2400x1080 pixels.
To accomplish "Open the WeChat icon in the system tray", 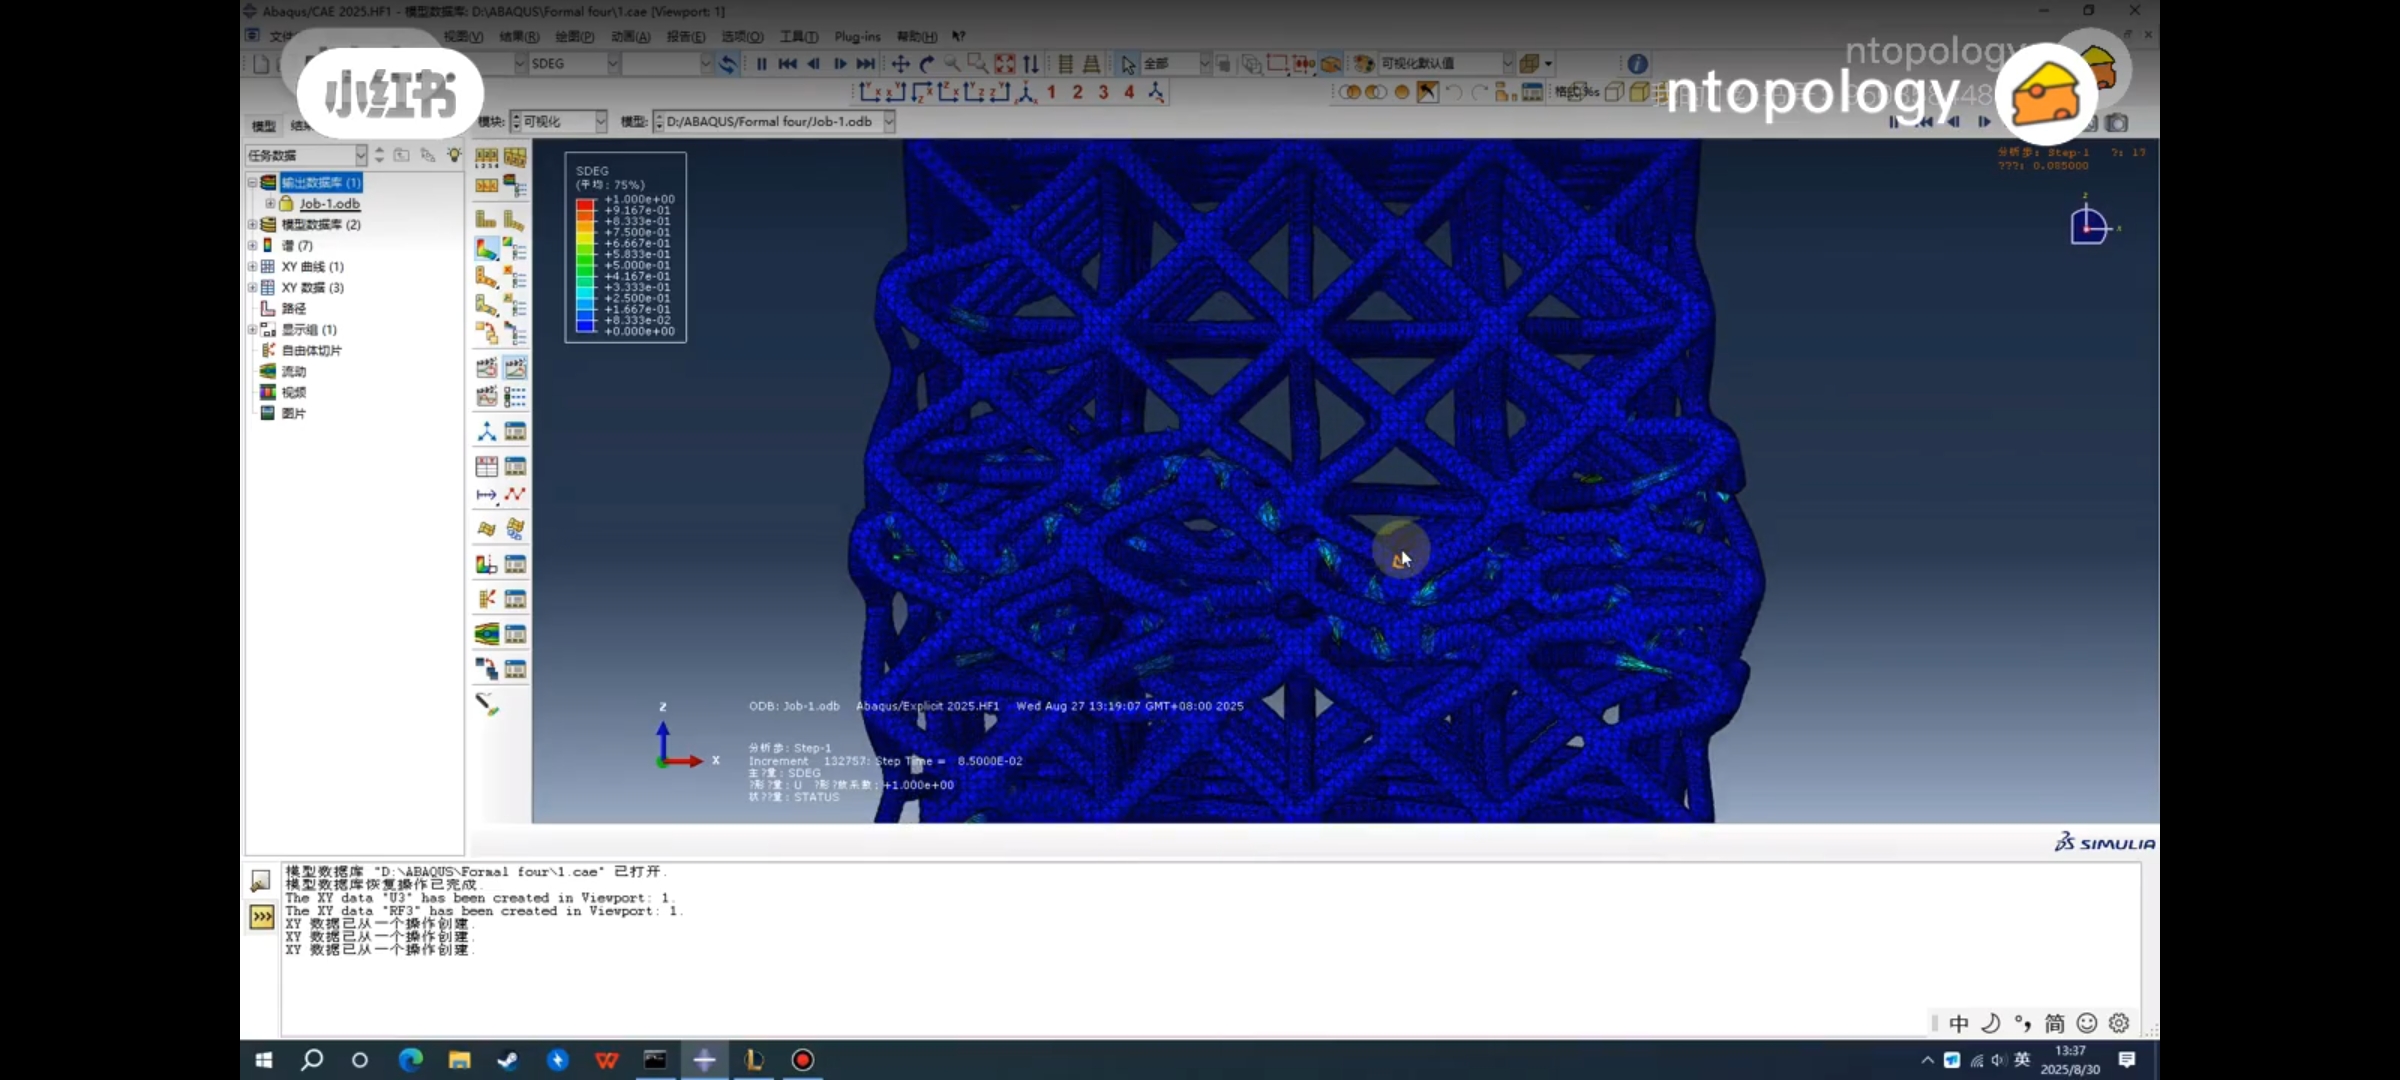I will [1952, 1058].
